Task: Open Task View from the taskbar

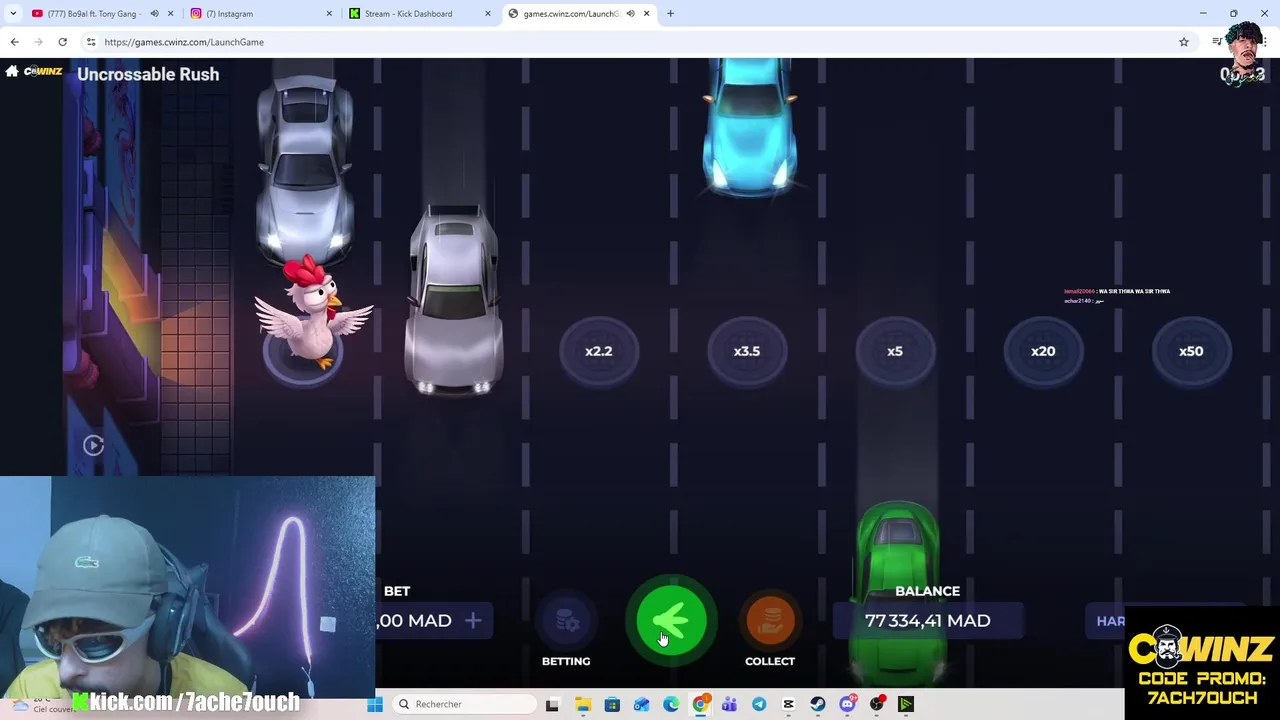Action: pyautogui.click(x=552, y=704)
